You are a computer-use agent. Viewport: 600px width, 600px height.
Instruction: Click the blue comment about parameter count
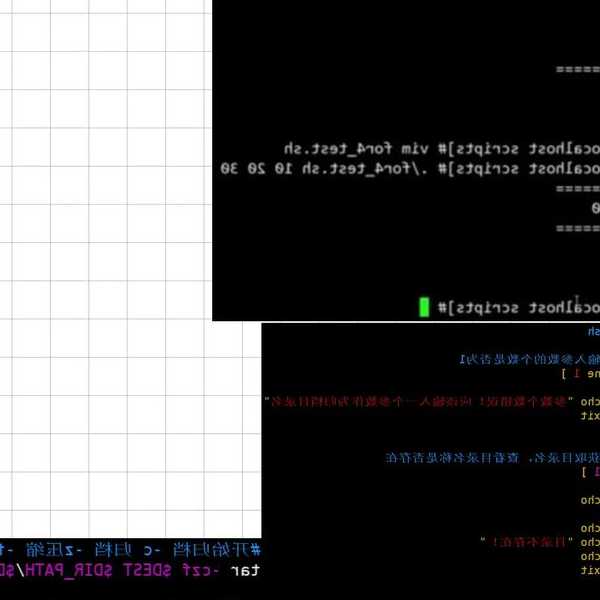tap(528, 358)
